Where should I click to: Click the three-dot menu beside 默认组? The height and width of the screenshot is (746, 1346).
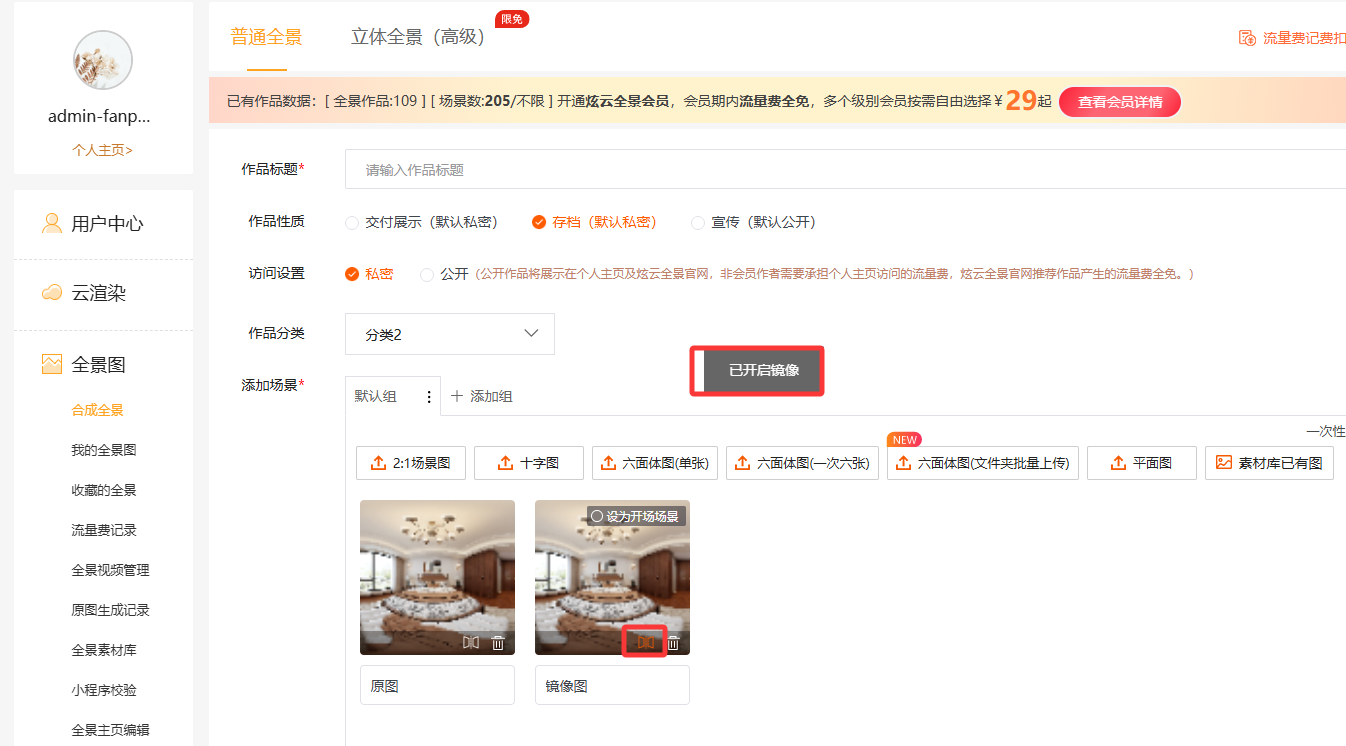(429, 397)
